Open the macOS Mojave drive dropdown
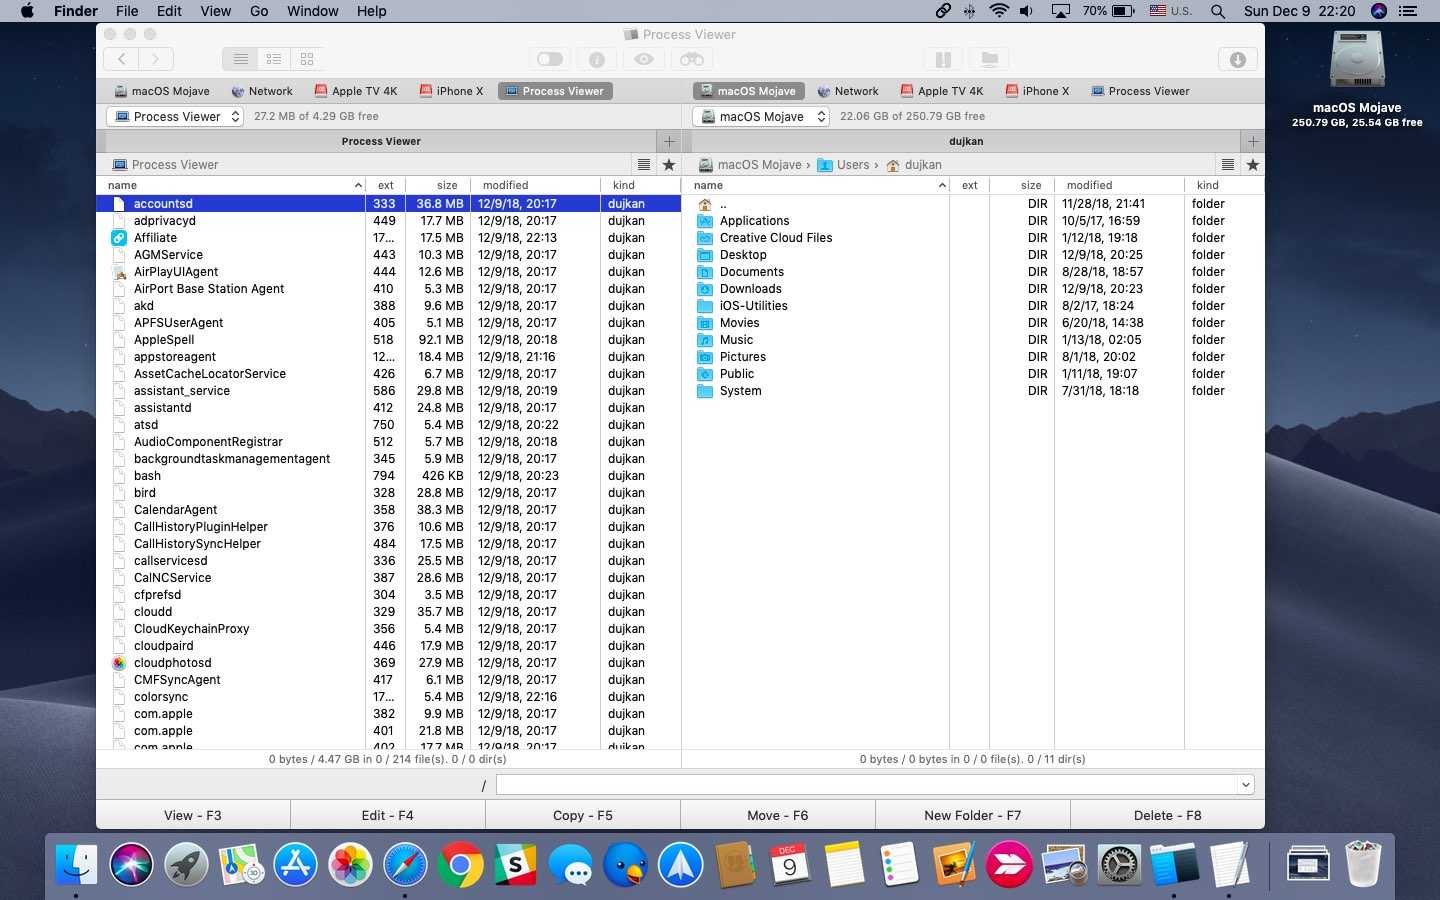 pyautogui.click(x=761, y=117)
